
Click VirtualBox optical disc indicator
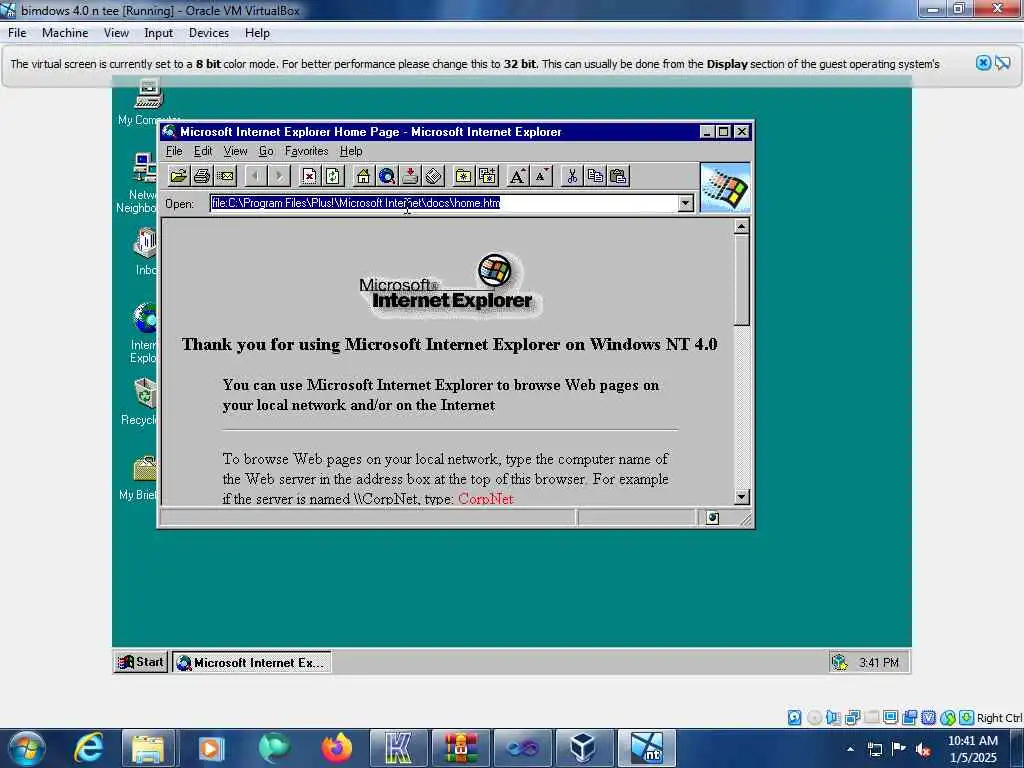click(x=814, y=718)
